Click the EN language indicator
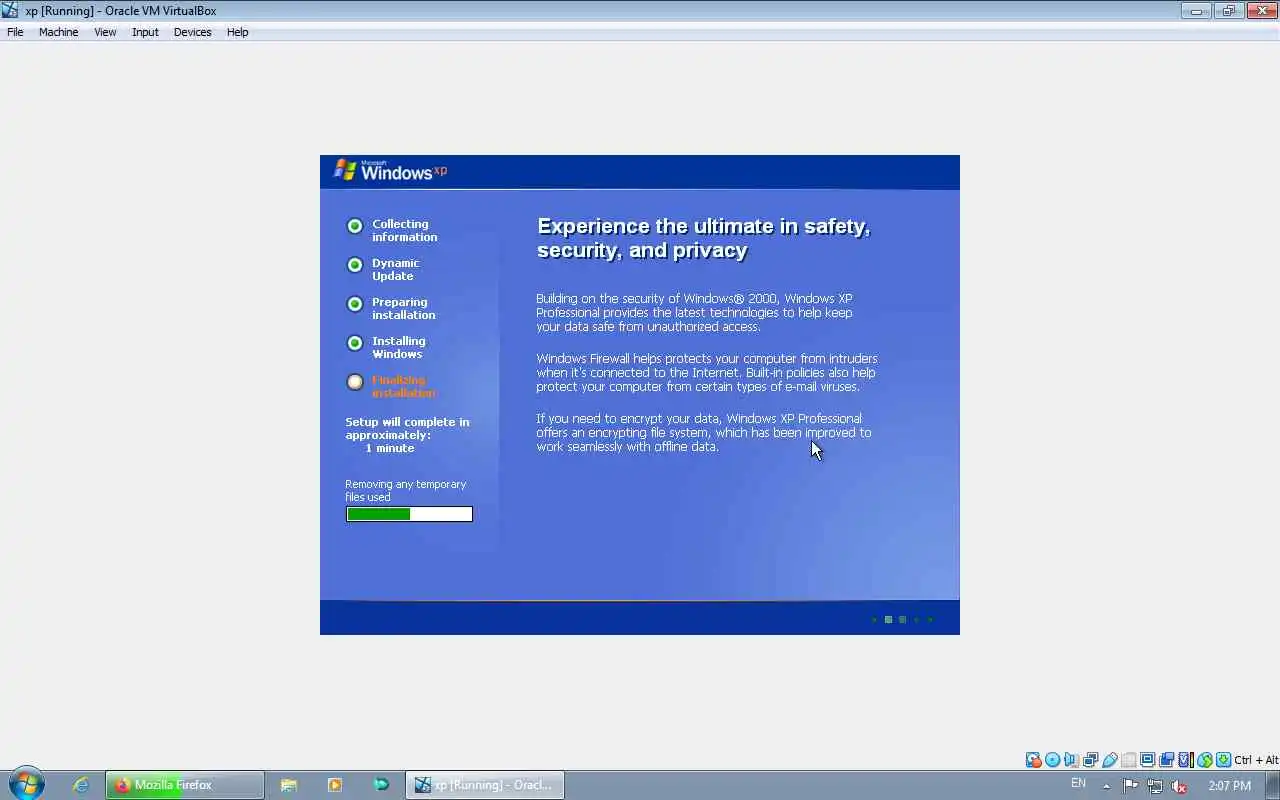The image size is (1280, 800). [x=1078, y=783]
